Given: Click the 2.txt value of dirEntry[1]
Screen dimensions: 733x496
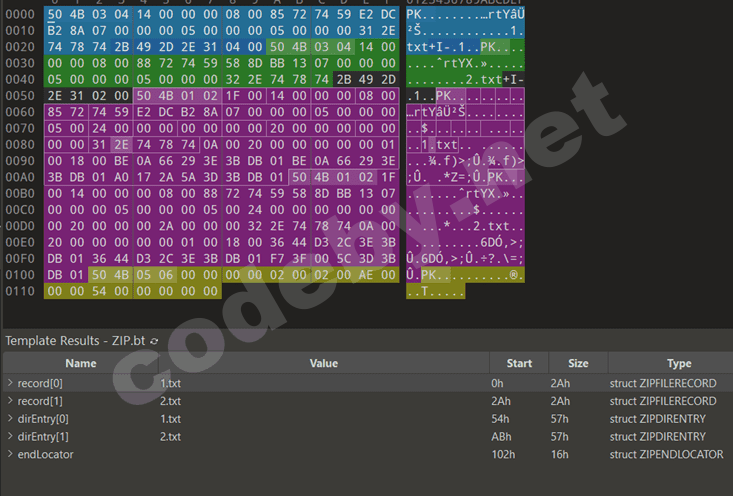Looking at the screenshot, I should pyautogui.click(x=171, y=437).
